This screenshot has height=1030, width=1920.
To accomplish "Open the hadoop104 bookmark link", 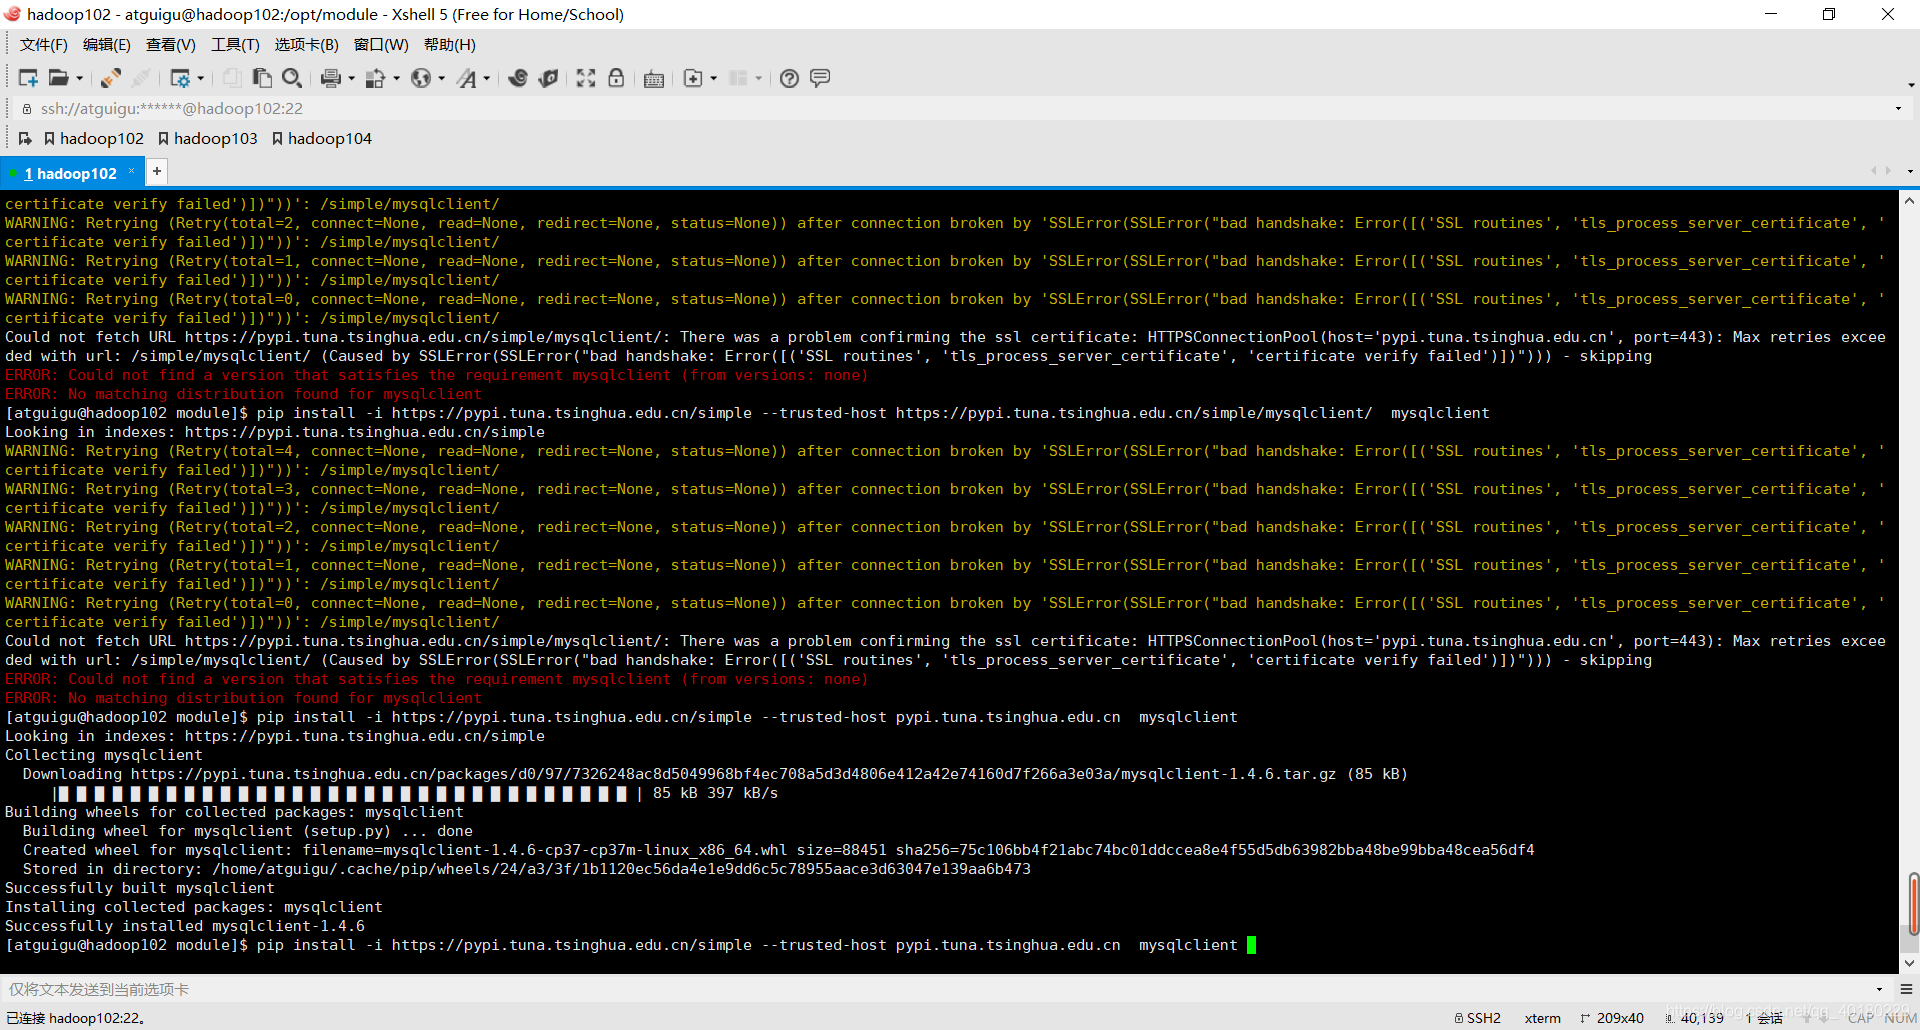I will tap(322, 138).
